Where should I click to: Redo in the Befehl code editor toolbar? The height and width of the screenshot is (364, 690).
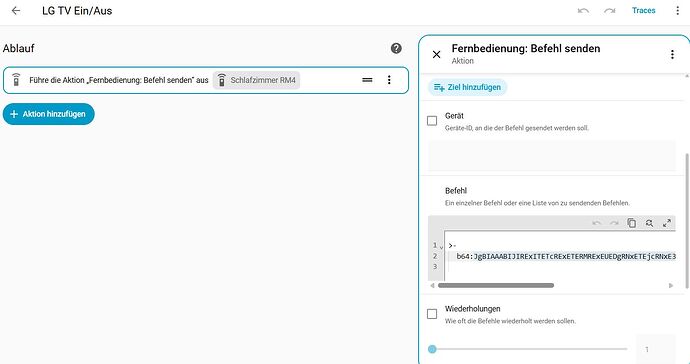614,223
